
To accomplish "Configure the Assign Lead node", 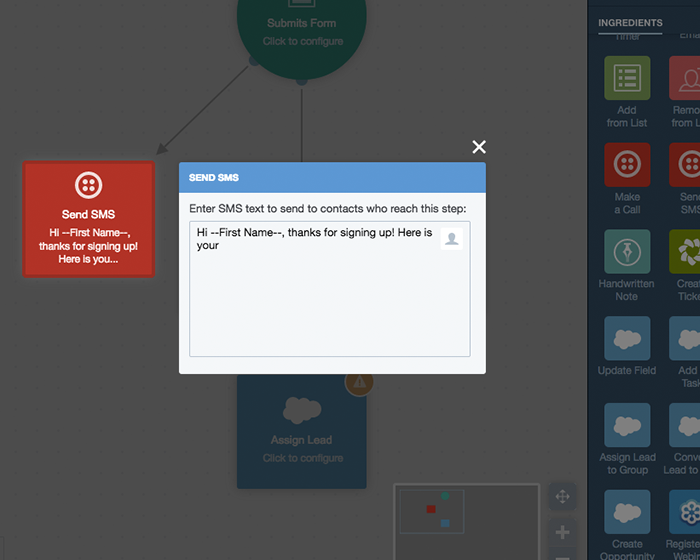I will (x=302, y=431).
